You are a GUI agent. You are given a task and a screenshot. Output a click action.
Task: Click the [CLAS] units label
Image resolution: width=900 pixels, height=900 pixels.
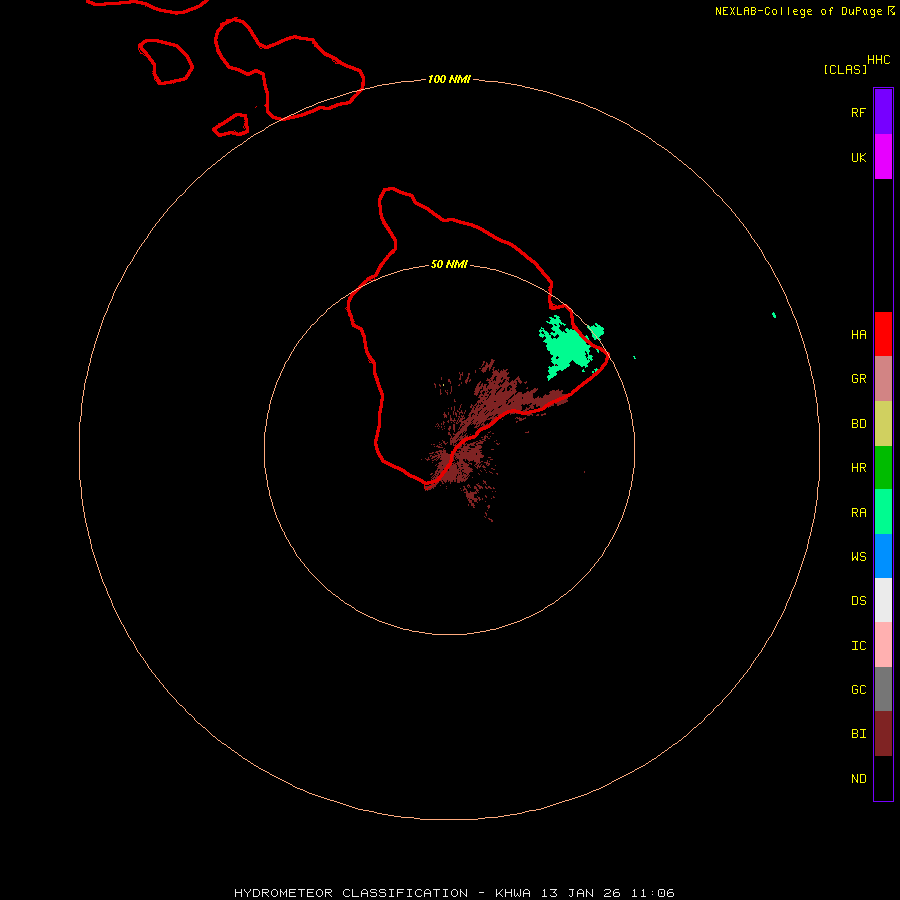tap(845, 69)
